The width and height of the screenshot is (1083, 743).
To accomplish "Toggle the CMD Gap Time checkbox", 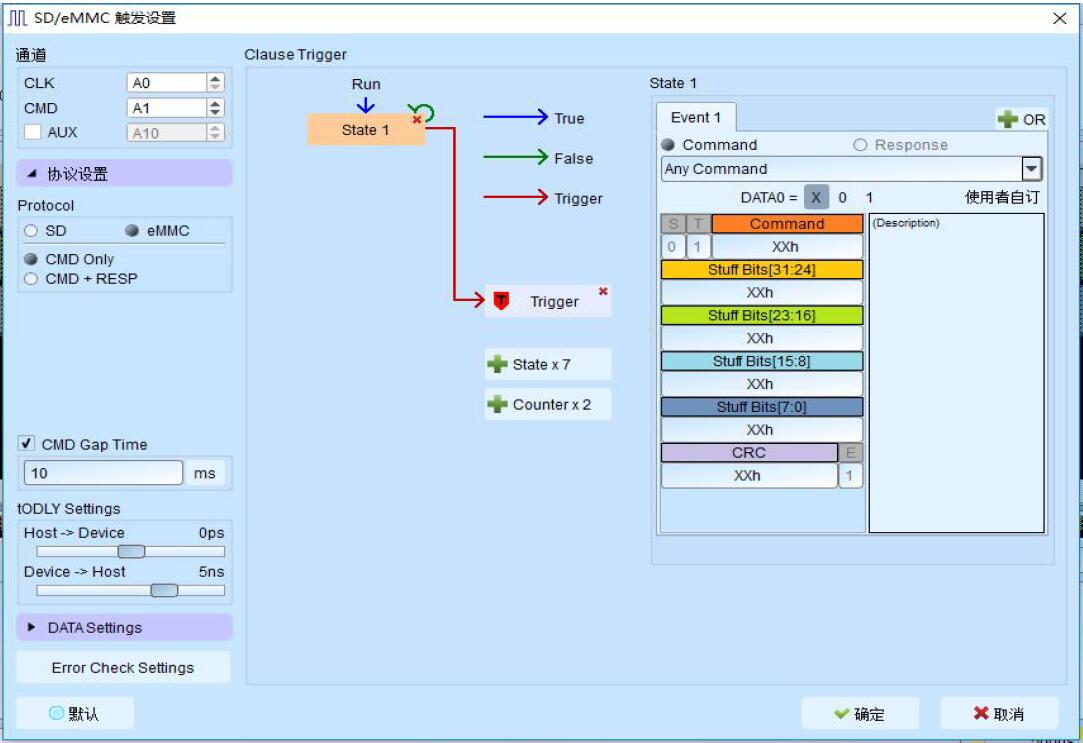I will click(27, 444).
